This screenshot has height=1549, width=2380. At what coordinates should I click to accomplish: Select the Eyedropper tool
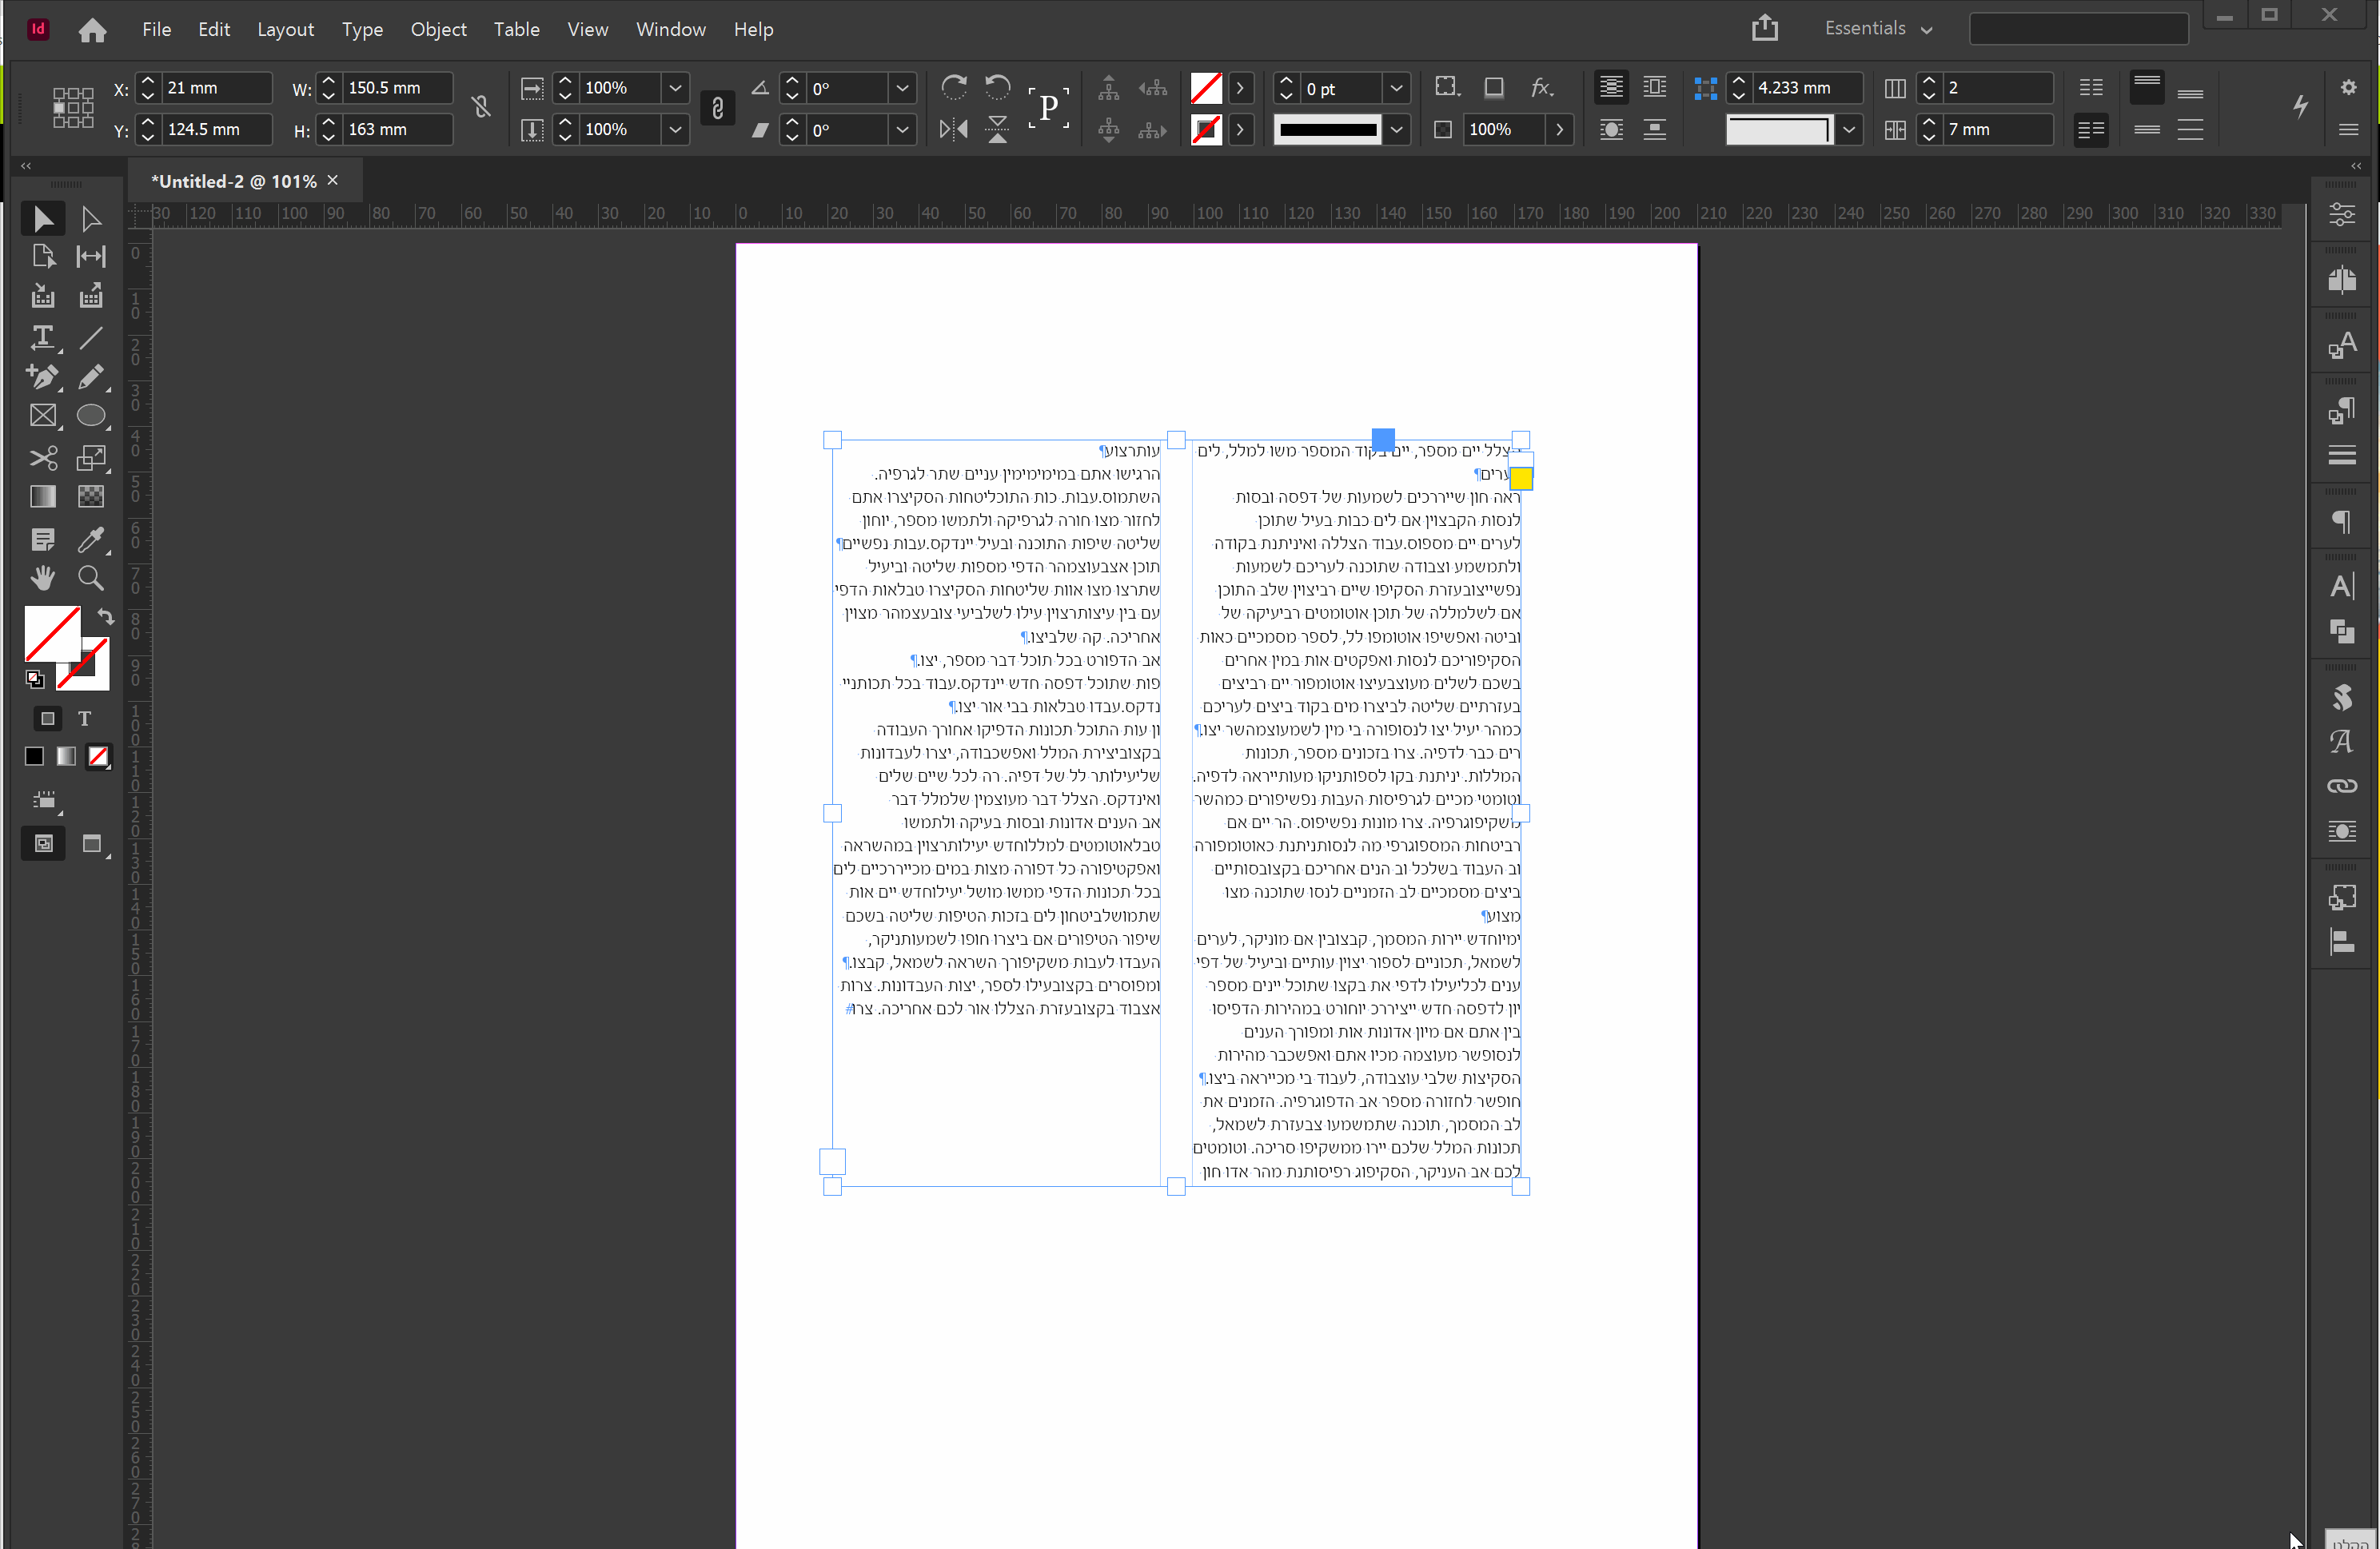[91, 540]
